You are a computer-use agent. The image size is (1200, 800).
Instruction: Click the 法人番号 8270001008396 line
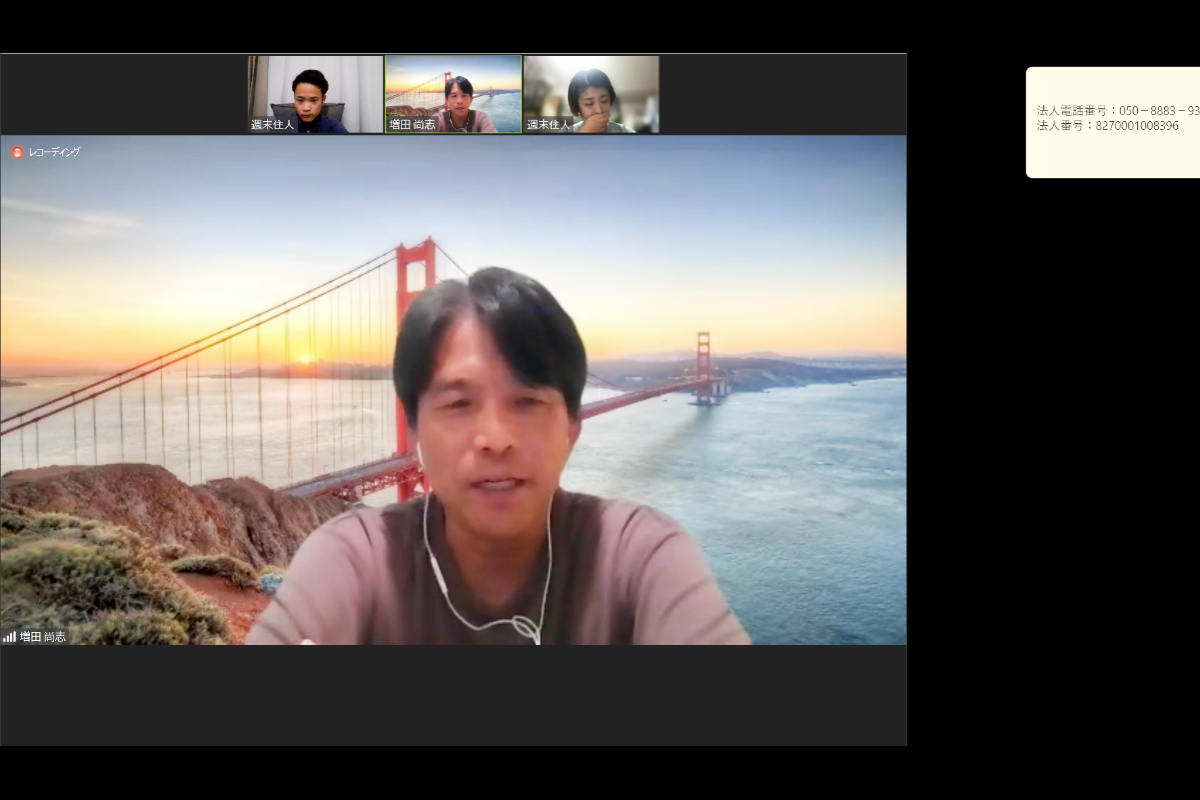pyautogui.click(x=1107, y=126)
